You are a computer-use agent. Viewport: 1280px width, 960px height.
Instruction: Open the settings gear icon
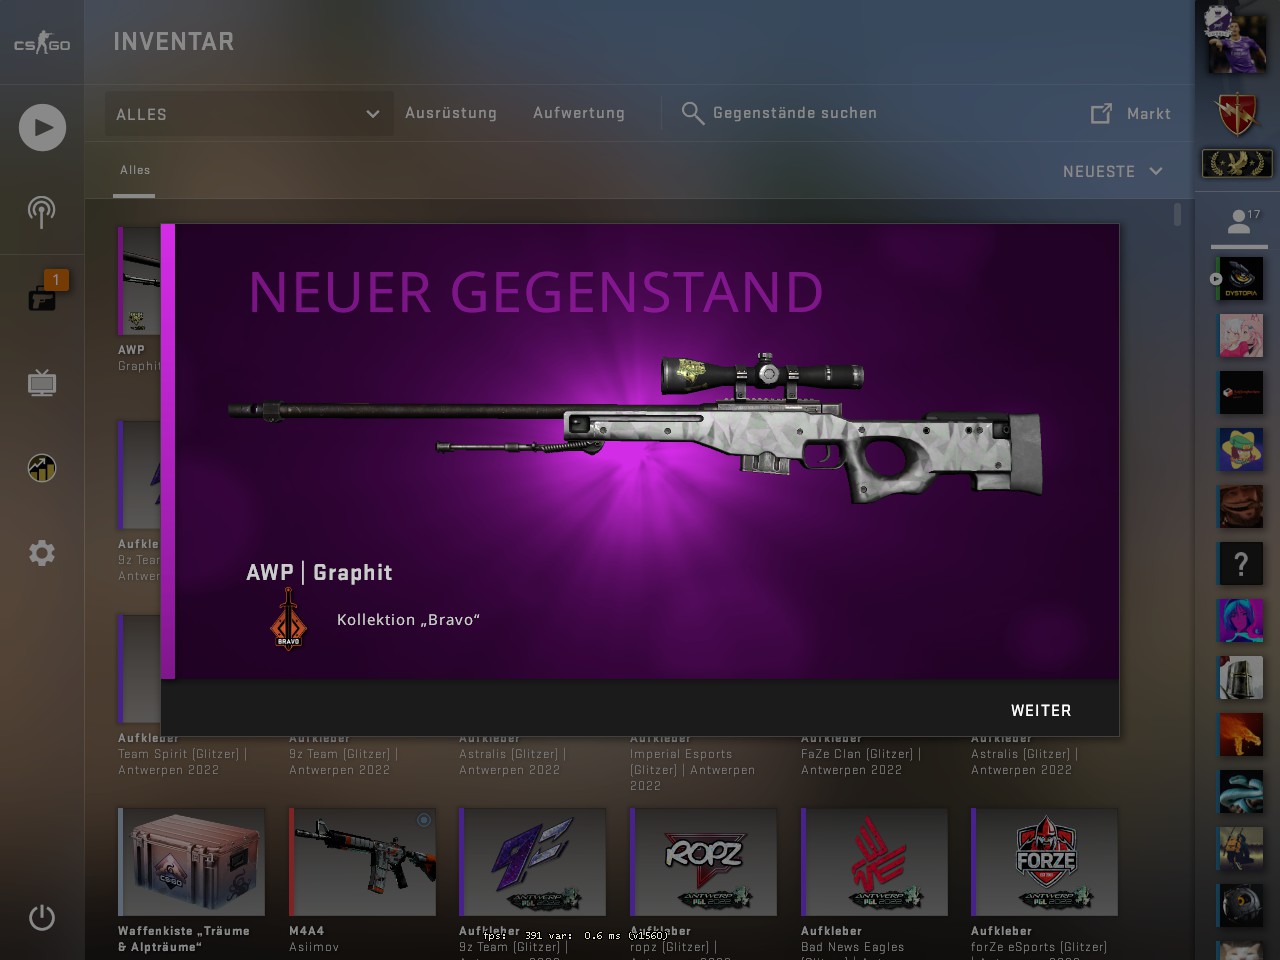click(x=42, y=553)
